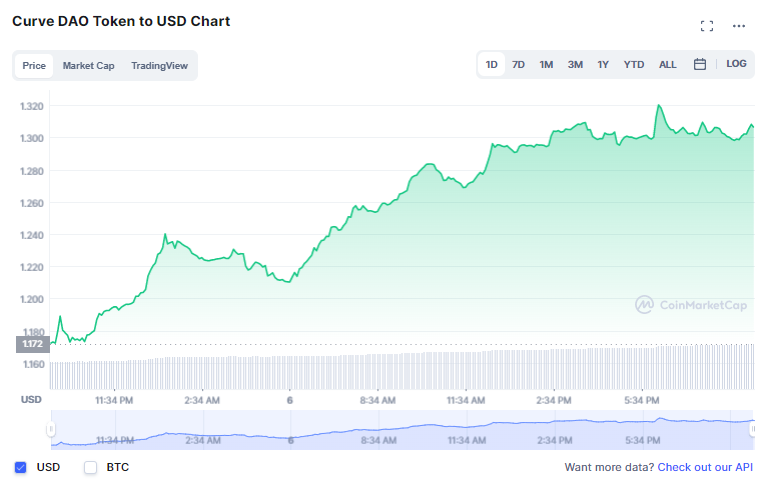Screen dimensions: 772x492
Task: Check the BTC currency checkbox
Action: (91, 467)
